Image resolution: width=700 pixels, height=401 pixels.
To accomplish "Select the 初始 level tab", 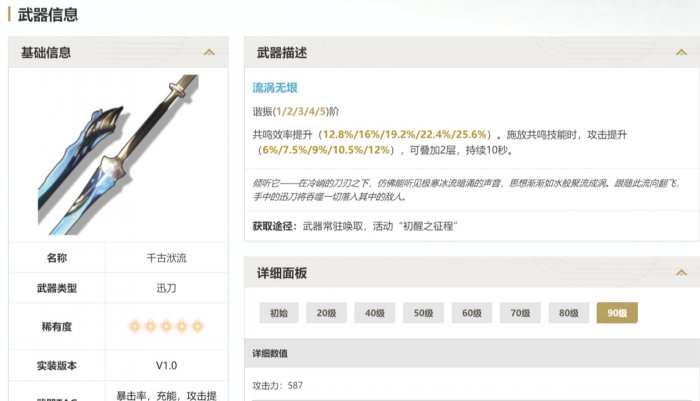I will click(x=279, y=313).
